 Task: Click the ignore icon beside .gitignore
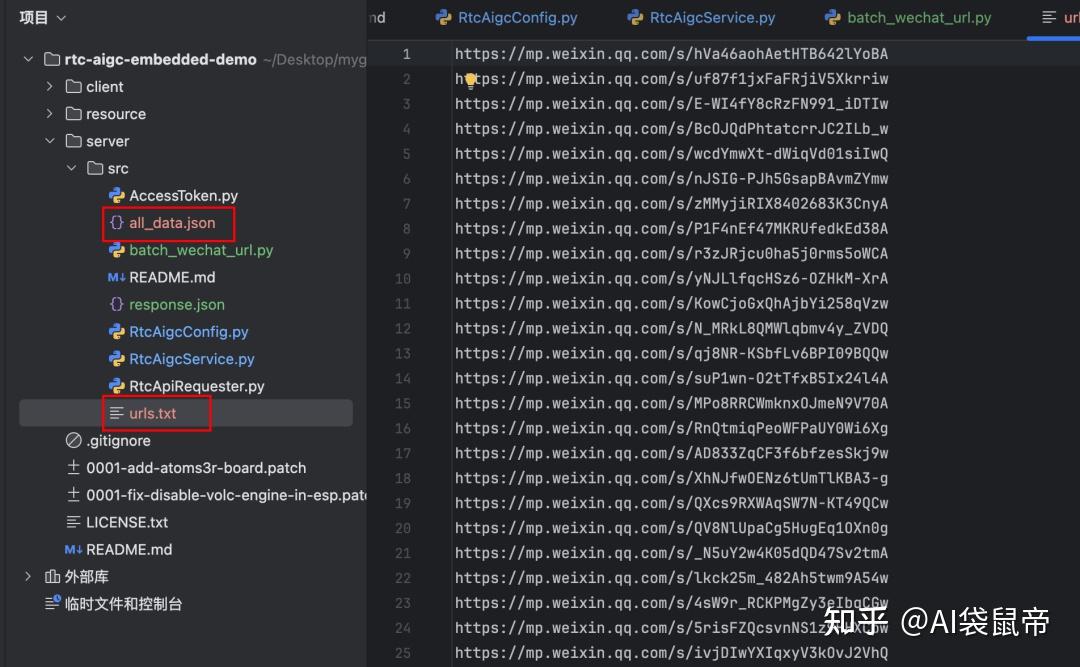(74, 440)
